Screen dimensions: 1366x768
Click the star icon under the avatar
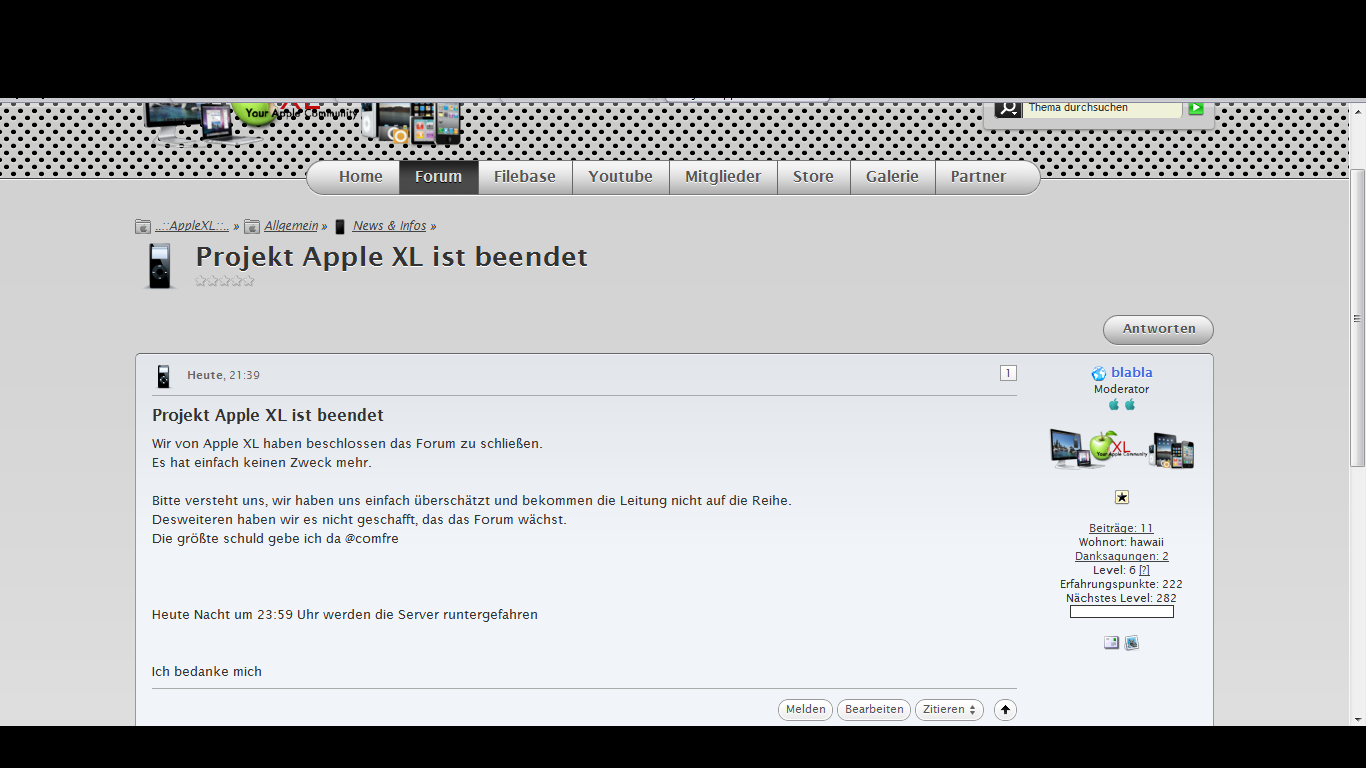pos(1122,497)
